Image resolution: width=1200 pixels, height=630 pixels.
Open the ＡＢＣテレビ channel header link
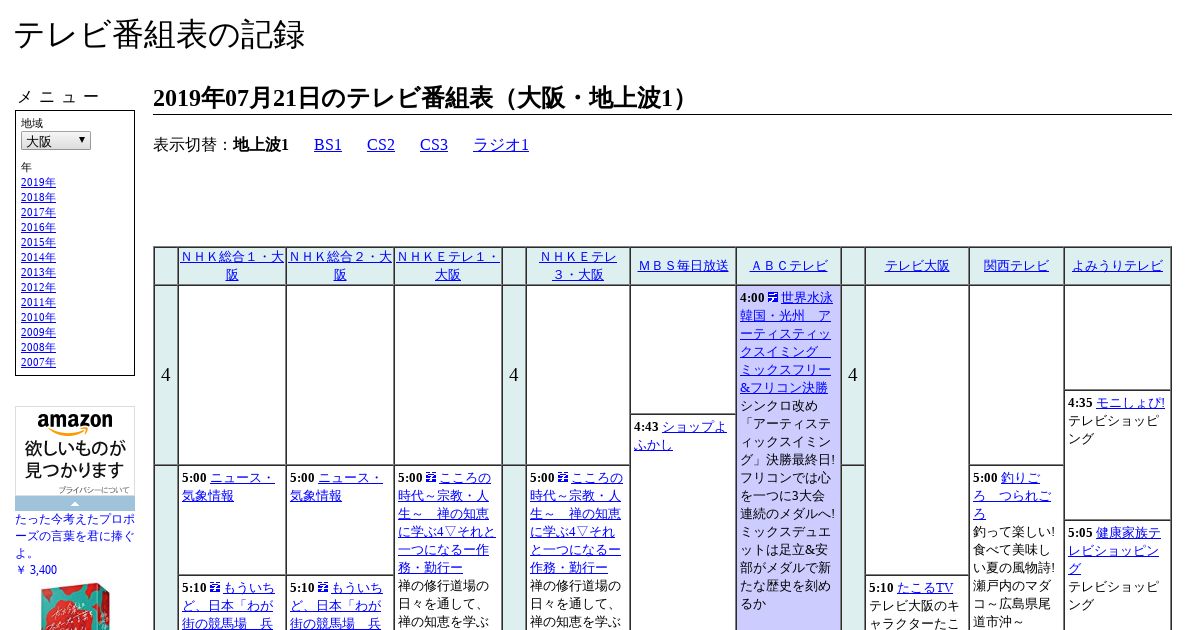[x=789, y=266]
